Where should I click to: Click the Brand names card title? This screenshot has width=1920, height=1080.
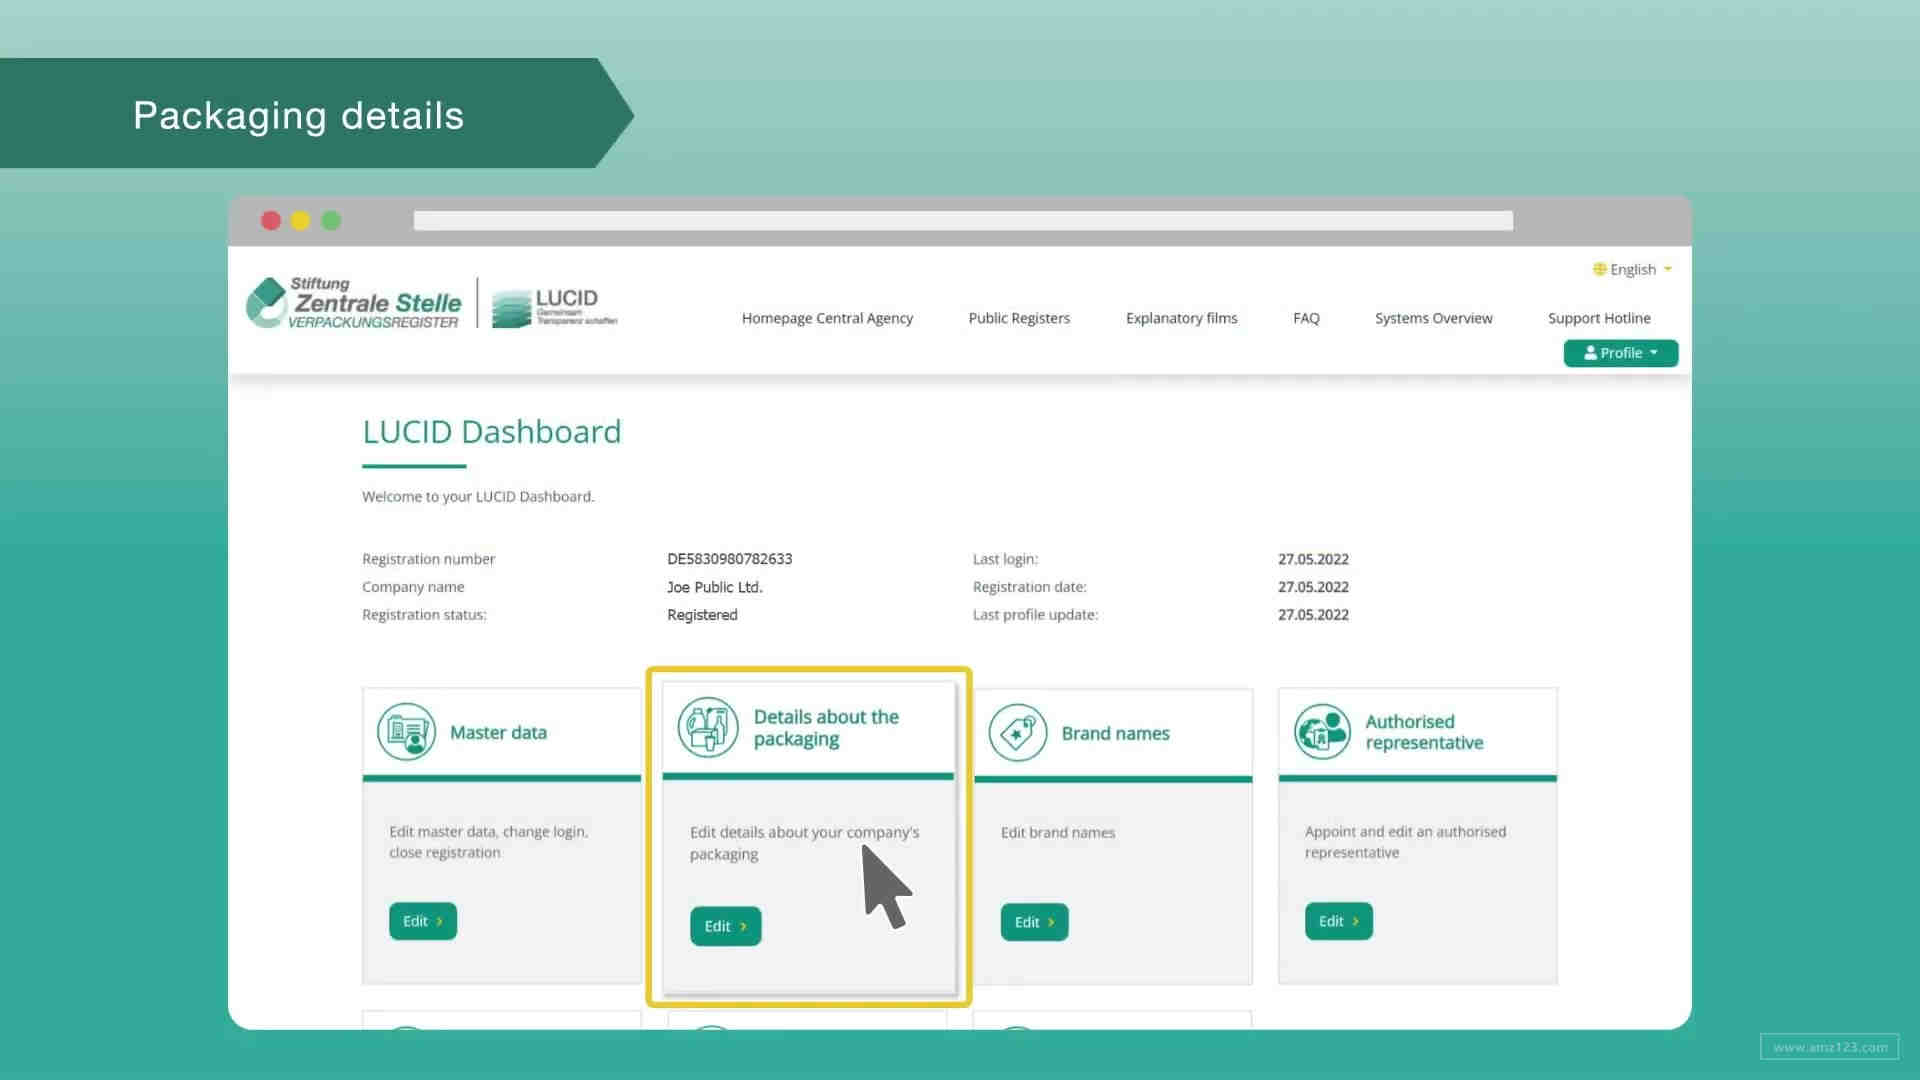[1115, 733]
